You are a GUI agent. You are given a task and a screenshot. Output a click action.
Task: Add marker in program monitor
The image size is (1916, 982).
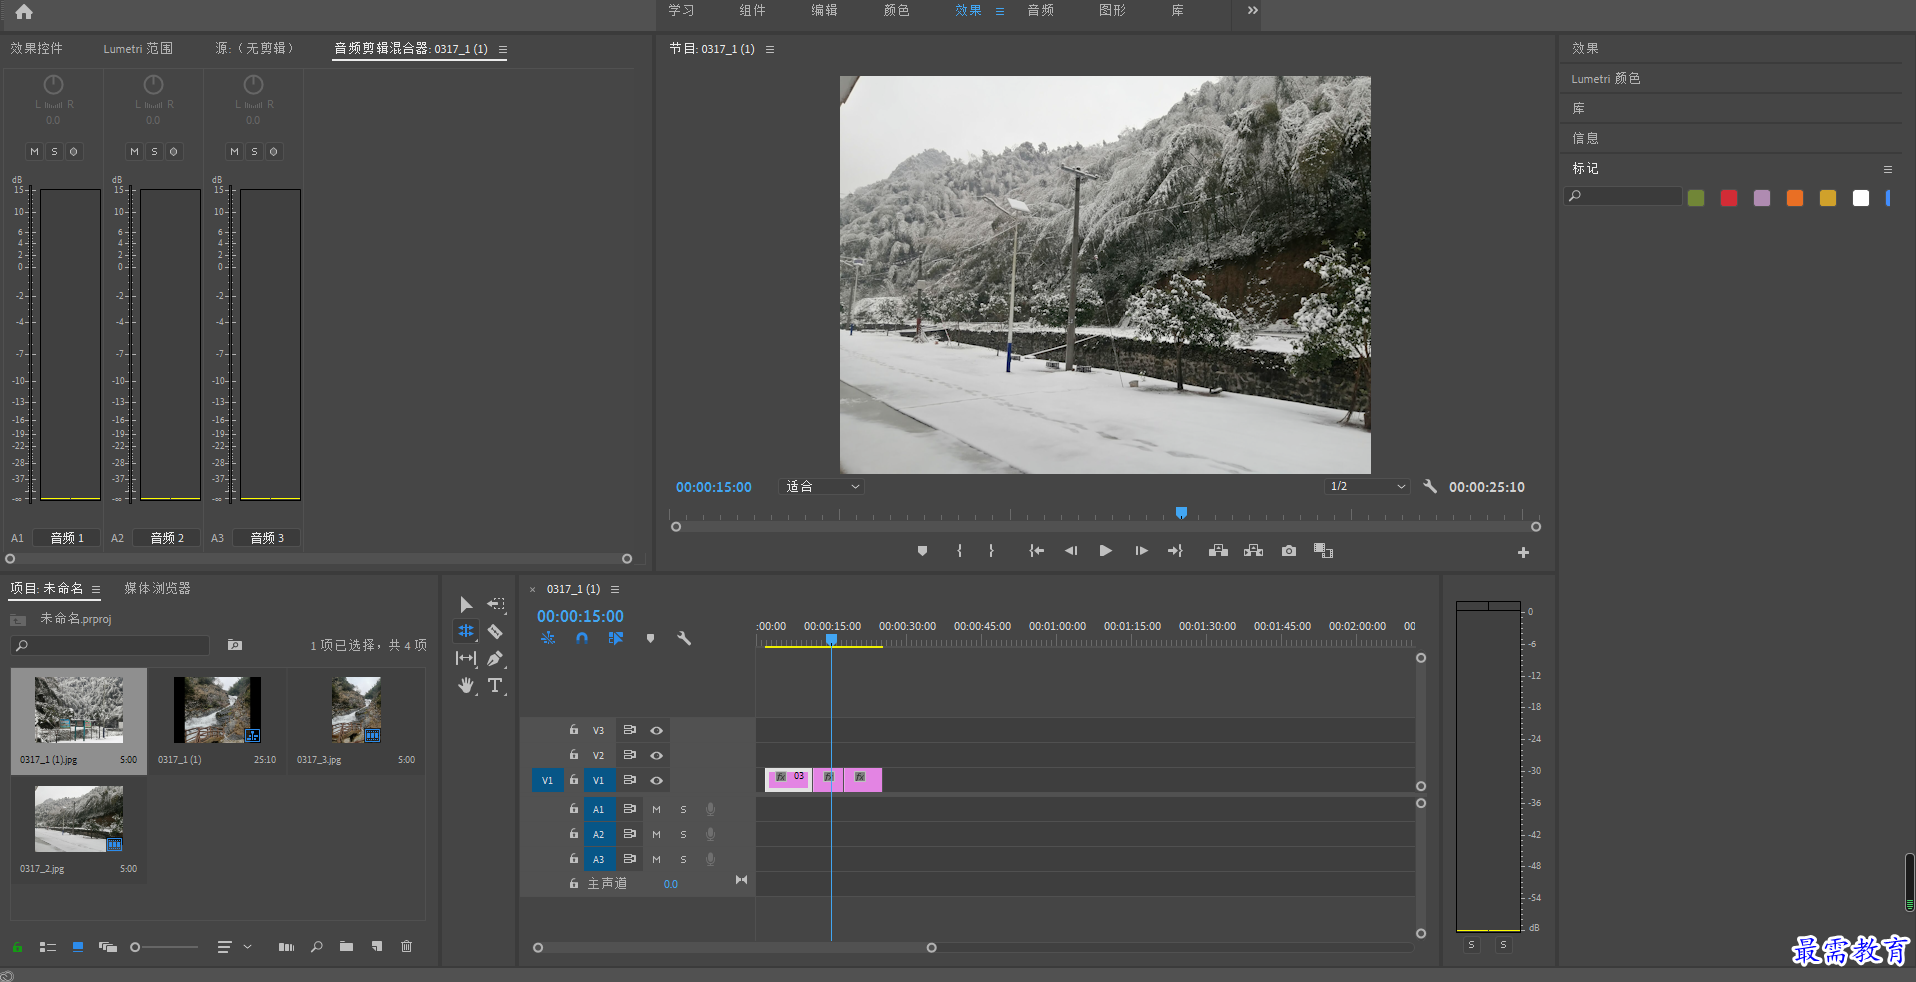coord(922,551)
